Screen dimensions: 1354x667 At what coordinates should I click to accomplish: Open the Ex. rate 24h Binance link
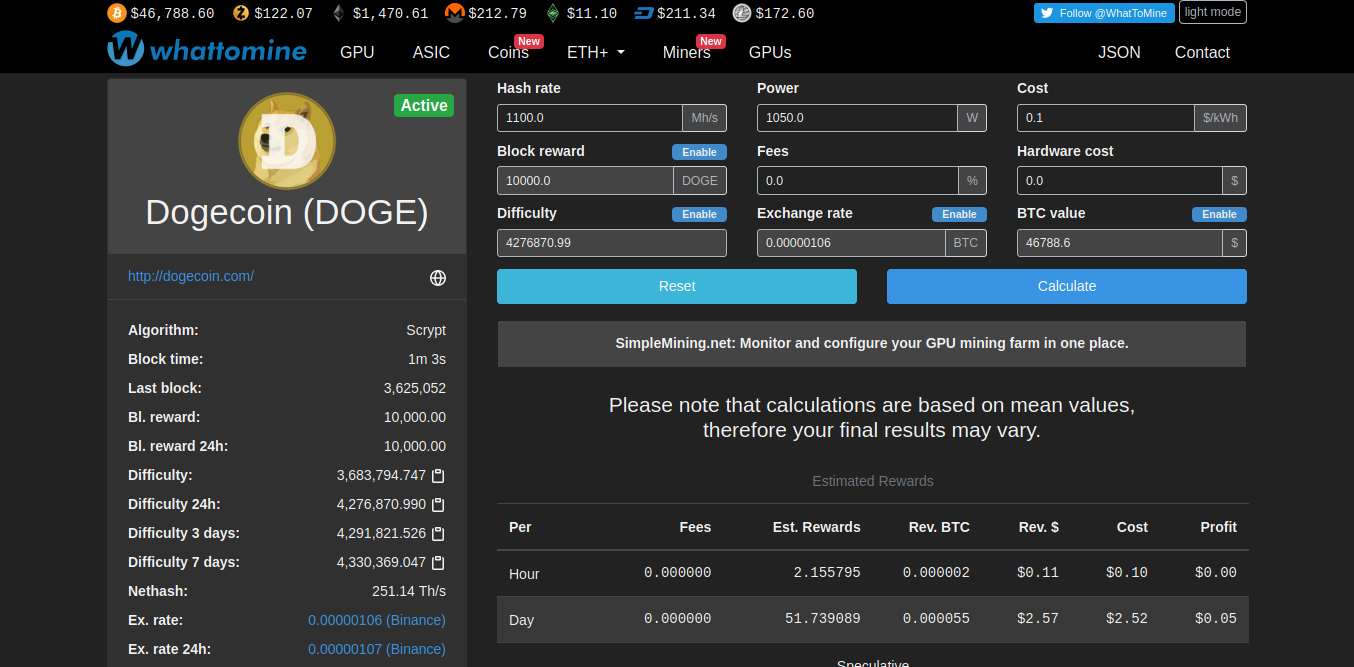pyautogui.click(x=377, y=649)
